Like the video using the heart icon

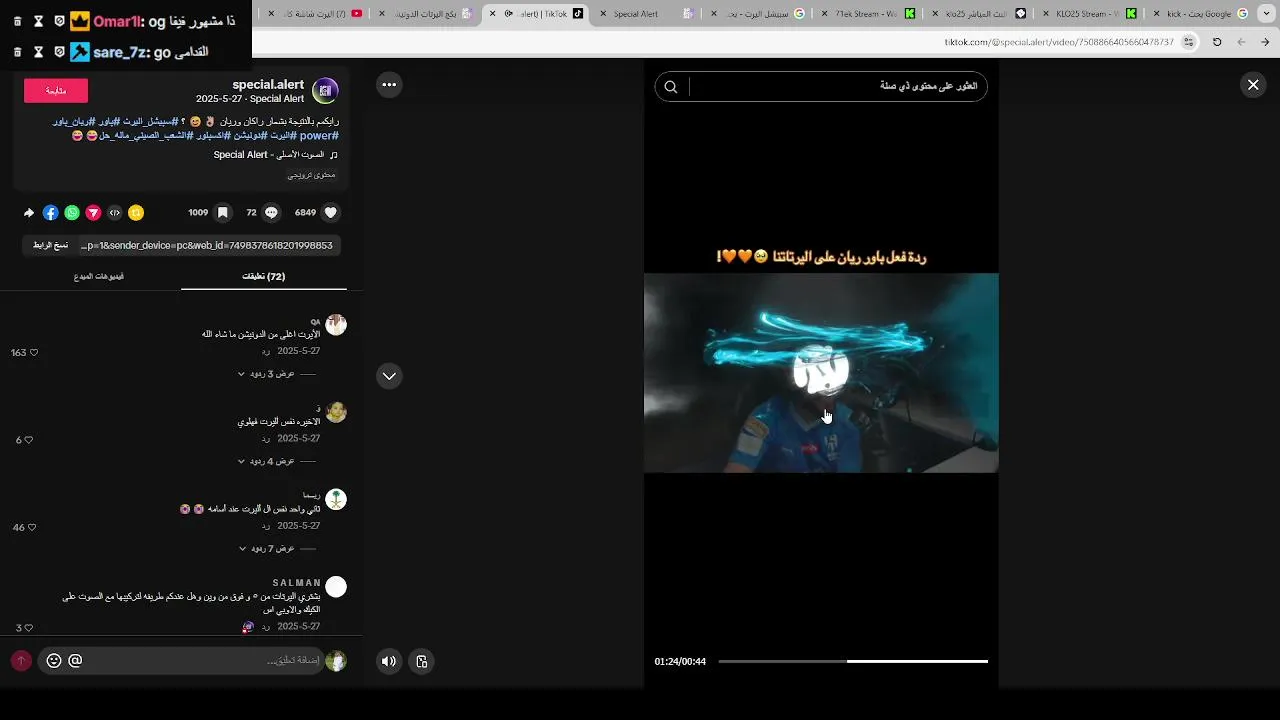click(331, 212)
